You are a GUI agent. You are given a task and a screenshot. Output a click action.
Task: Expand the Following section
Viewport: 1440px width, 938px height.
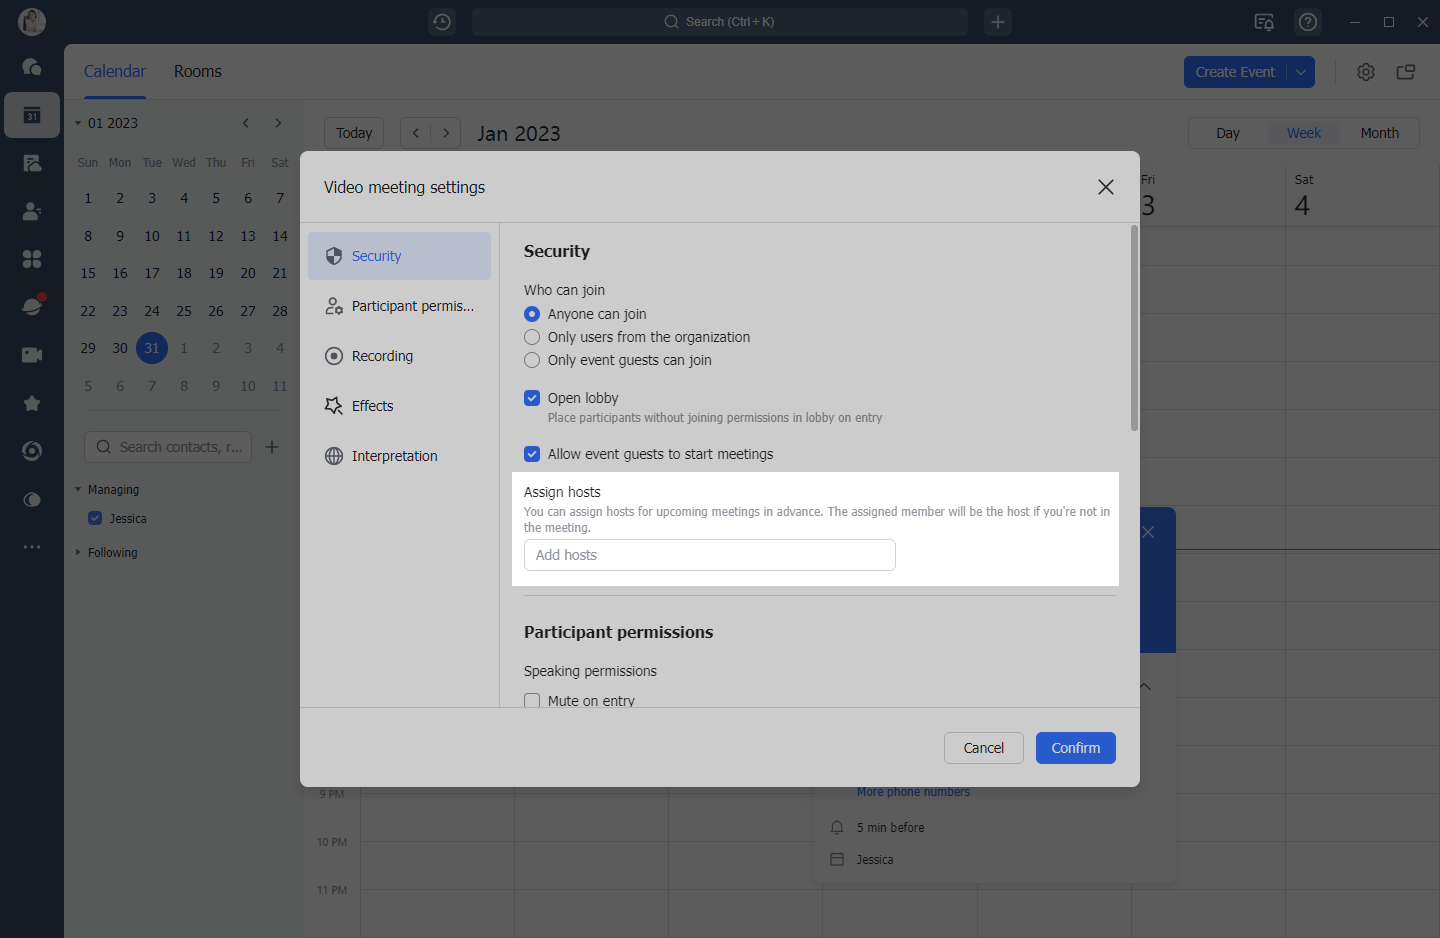pyautogui.click(x=78, y=552)
